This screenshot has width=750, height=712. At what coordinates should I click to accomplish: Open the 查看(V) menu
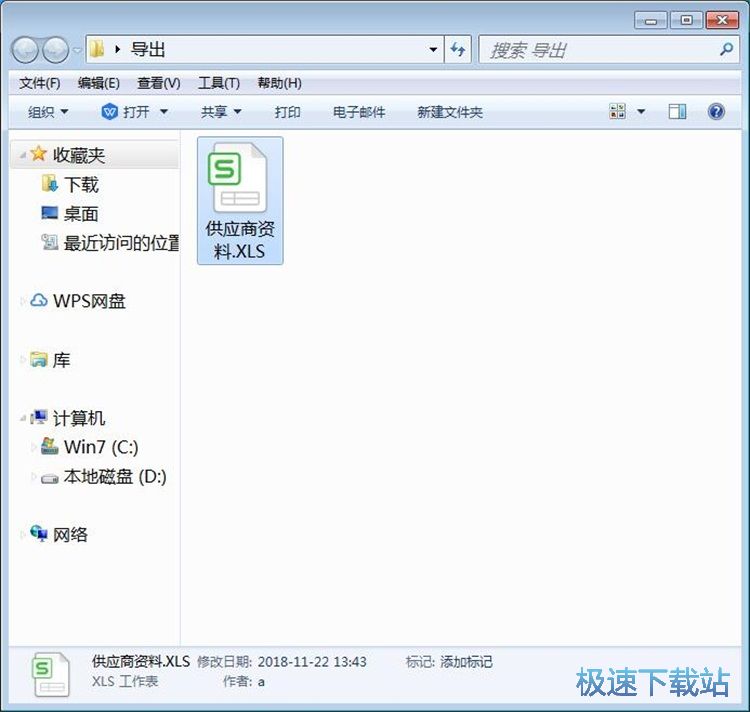tap(159, 83)
